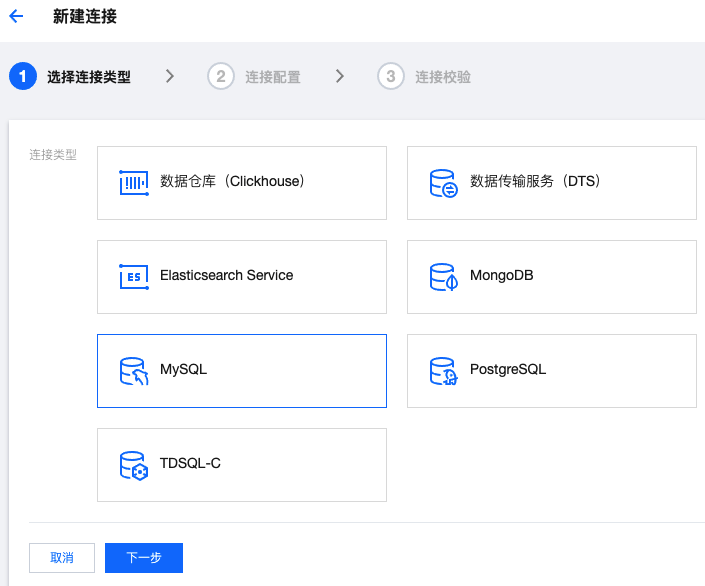The height and width of the screenshot is (586, 705).
Task: Open the 选择连接类型 step label
Action: (89, 77)
